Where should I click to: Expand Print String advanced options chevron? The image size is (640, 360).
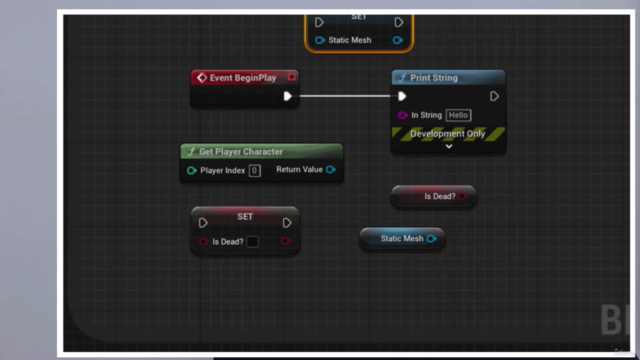coord(449,146)
